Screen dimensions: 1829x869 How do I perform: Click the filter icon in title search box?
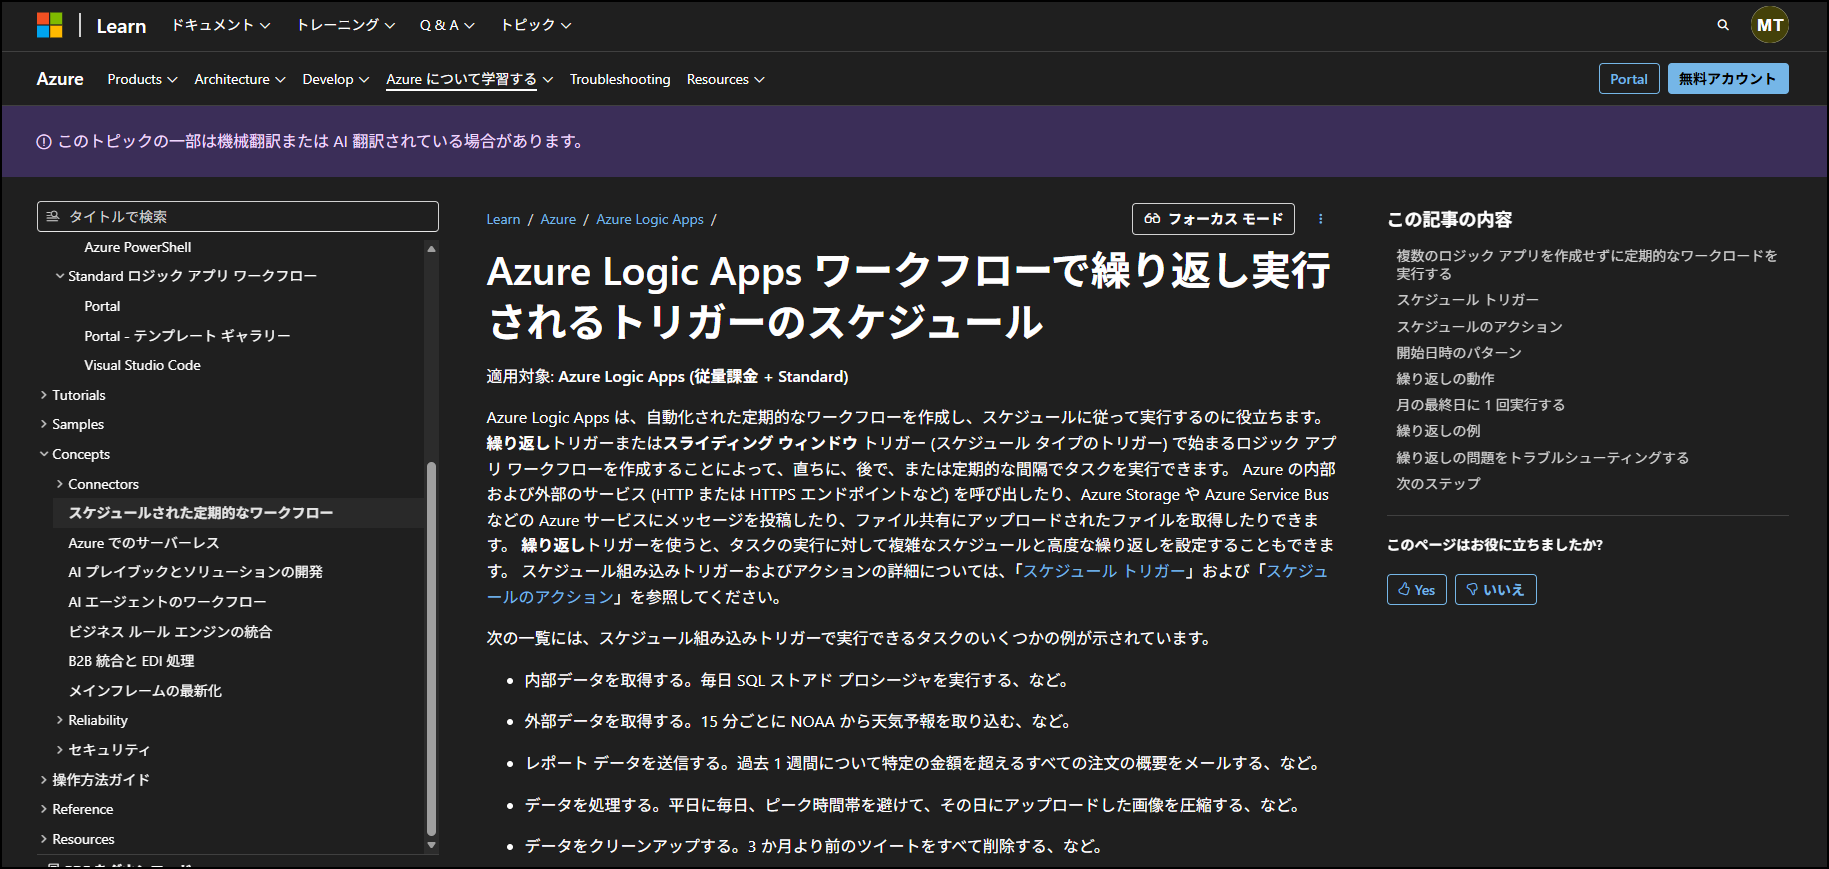[53, 217]
